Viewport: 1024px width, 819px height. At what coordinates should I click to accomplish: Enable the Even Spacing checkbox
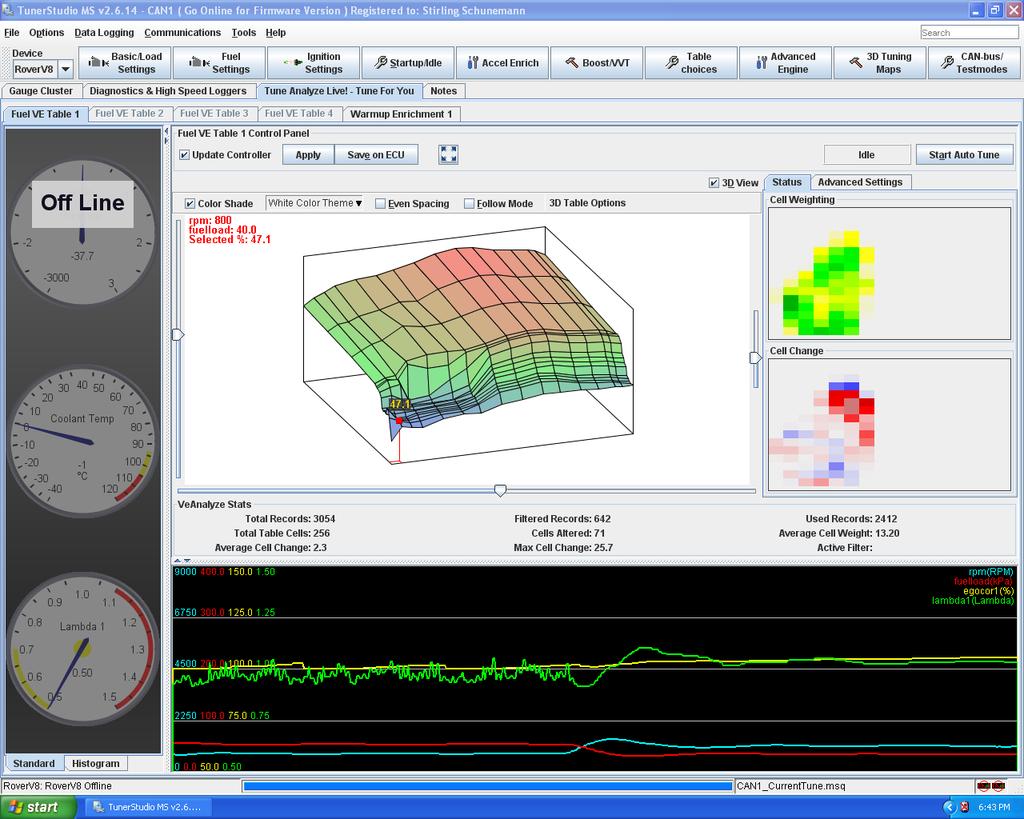coord(380,203)
